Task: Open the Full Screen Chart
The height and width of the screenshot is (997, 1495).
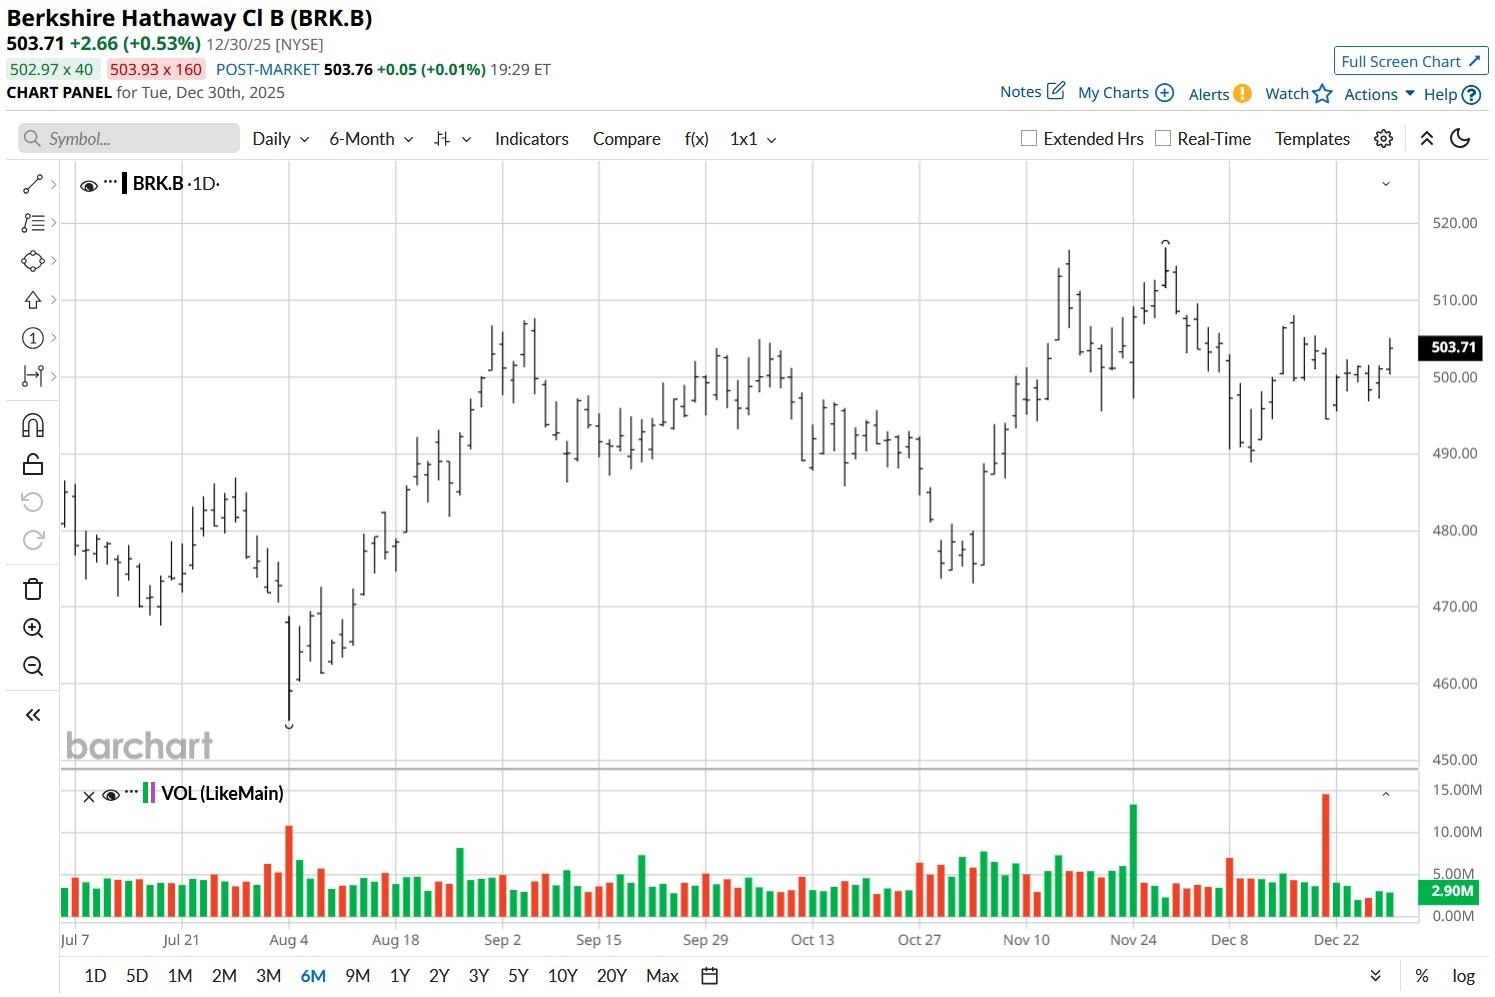Action: coord(1411,61)
